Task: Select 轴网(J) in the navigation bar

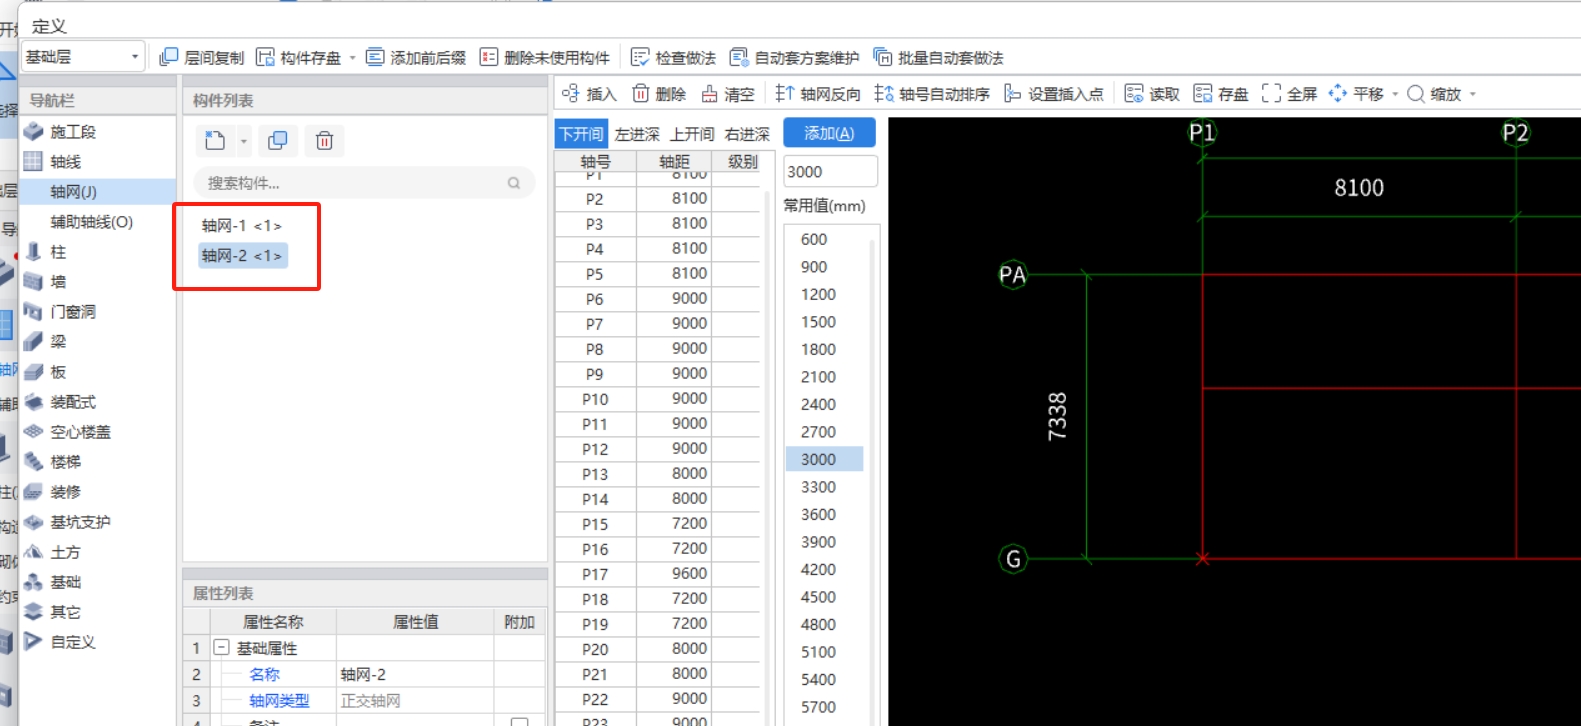Action: pos(73,192)
